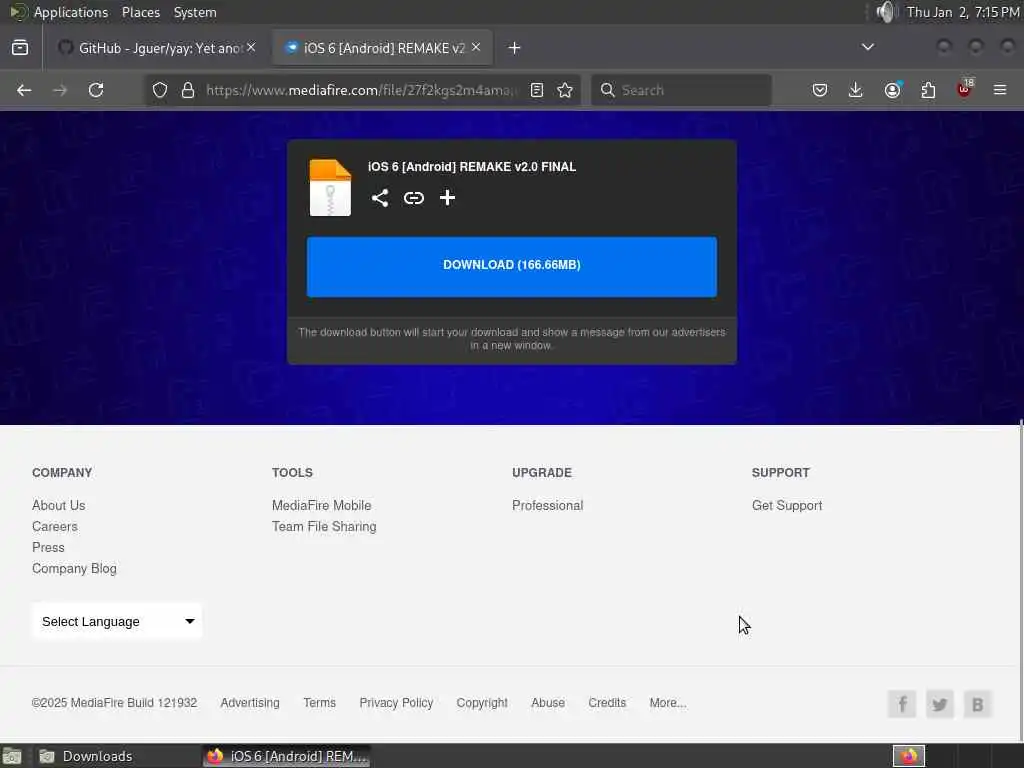
Task: Open the System menu
Action: (195, 12)
